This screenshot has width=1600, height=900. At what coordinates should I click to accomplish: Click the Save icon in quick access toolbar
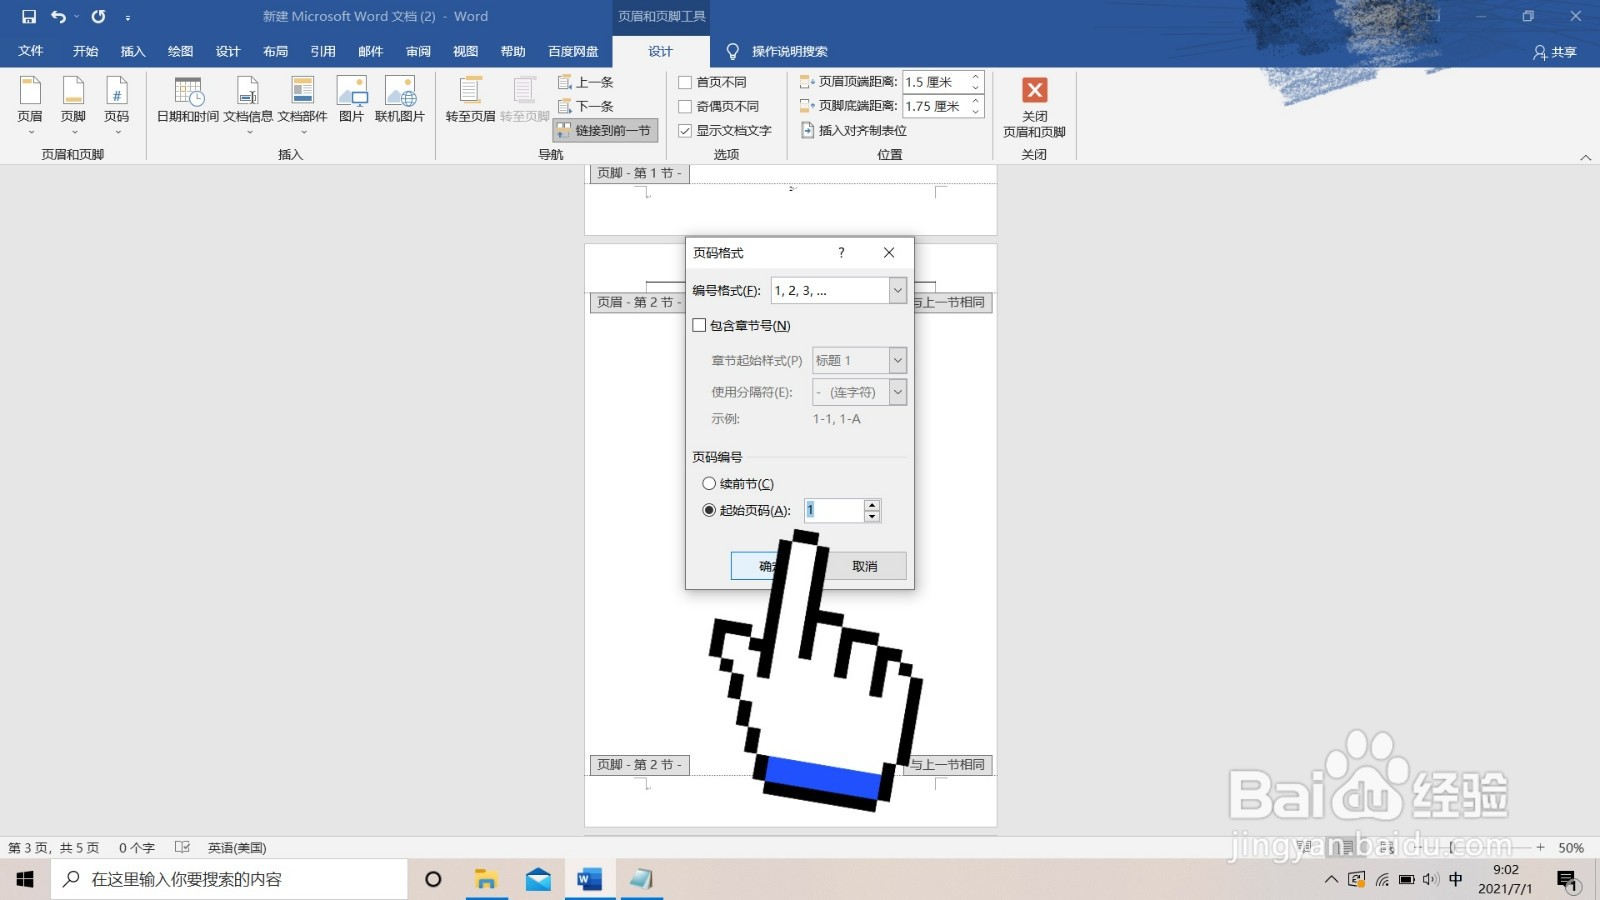[x=29, y=17]
